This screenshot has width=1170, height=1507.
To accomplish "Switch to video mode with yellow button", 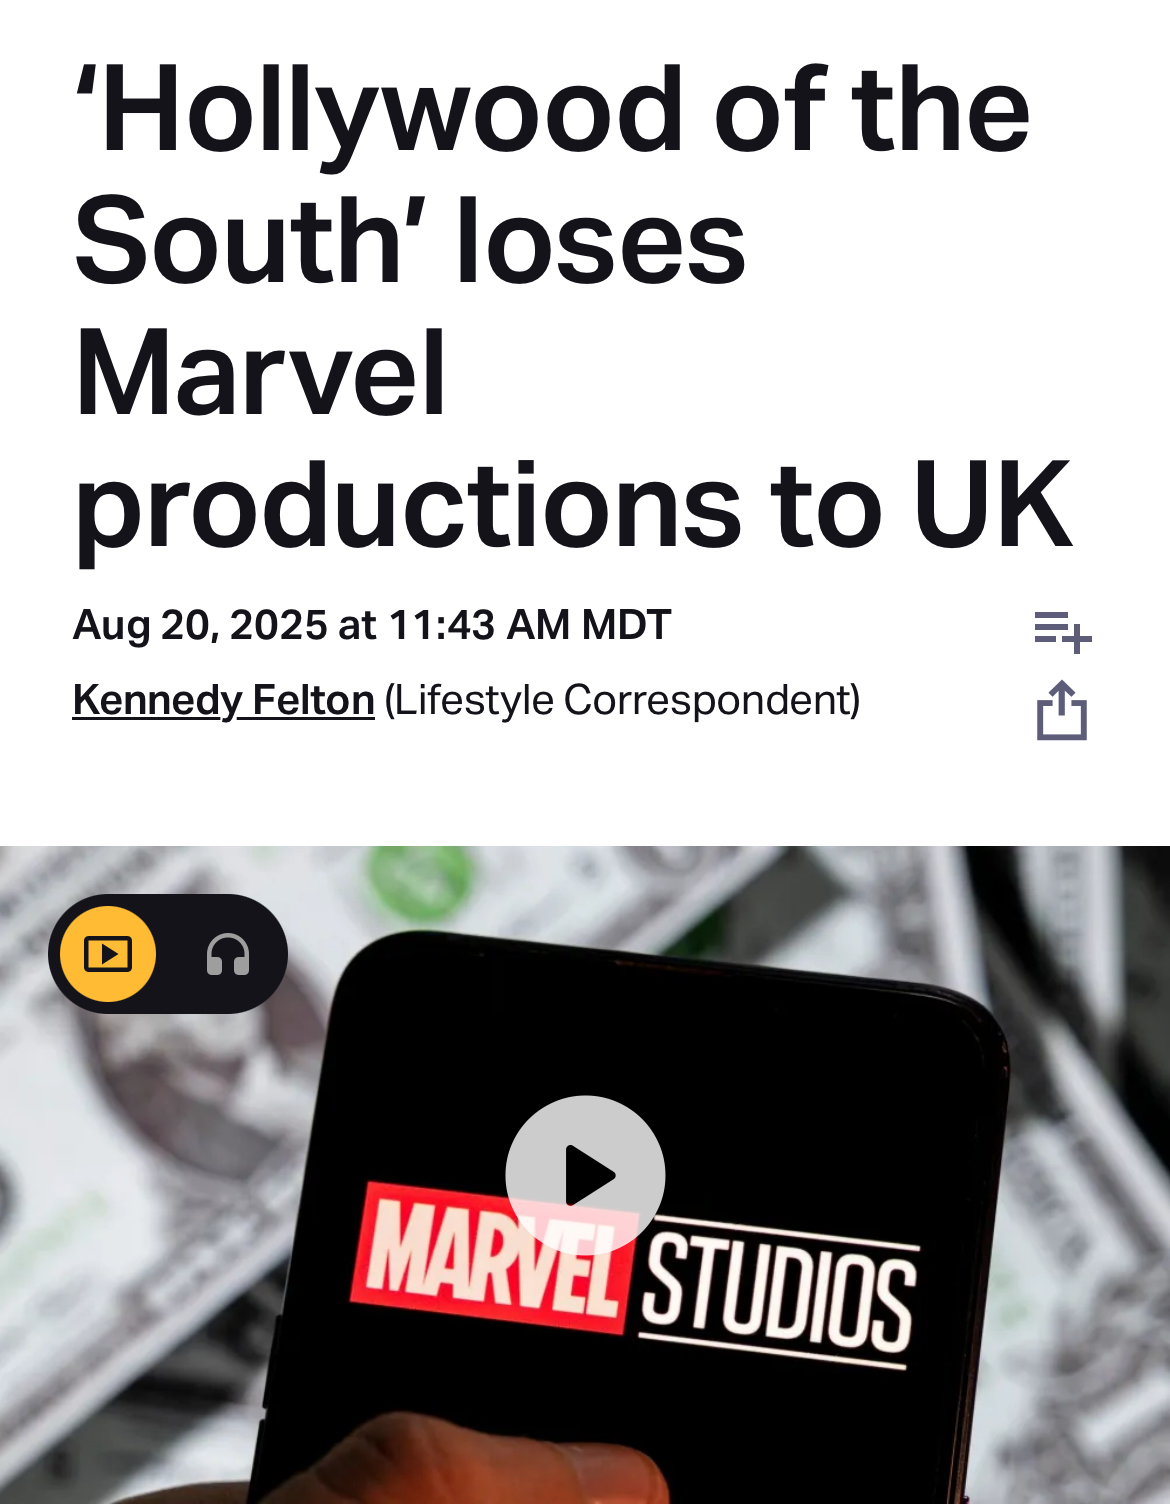I will 108,954.
